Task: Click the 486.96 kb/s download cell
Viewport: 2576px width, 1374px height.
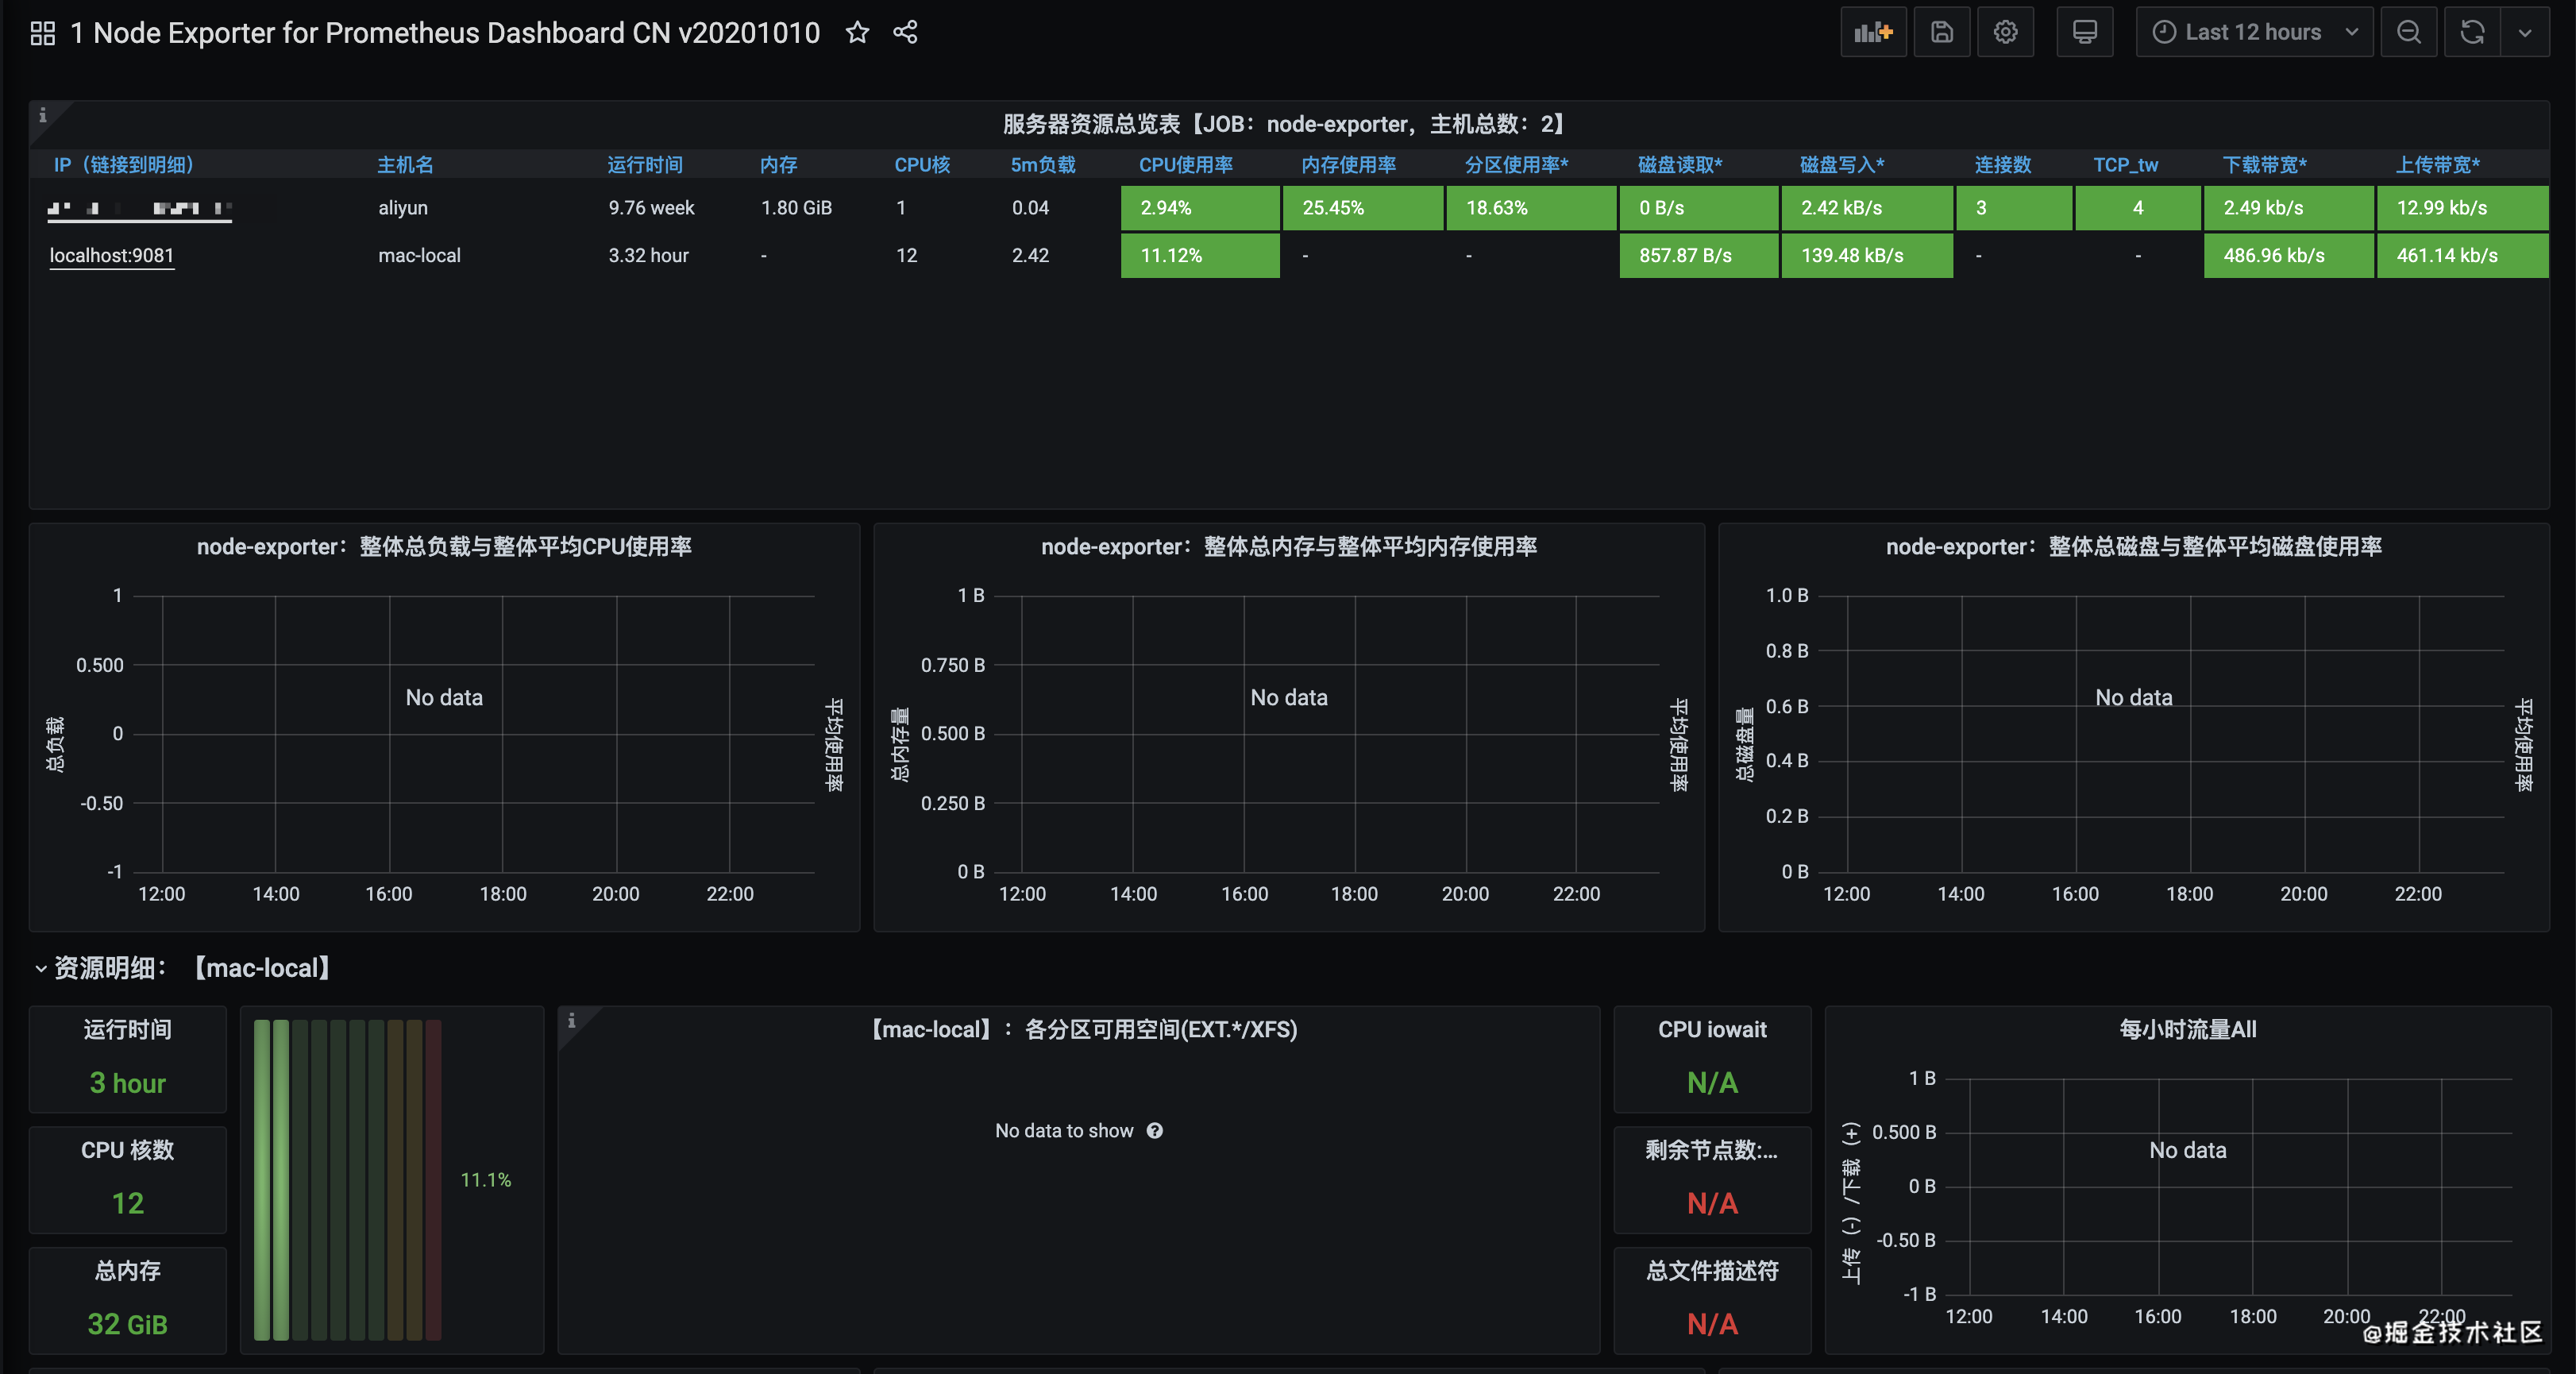Action: point(2288,255)
